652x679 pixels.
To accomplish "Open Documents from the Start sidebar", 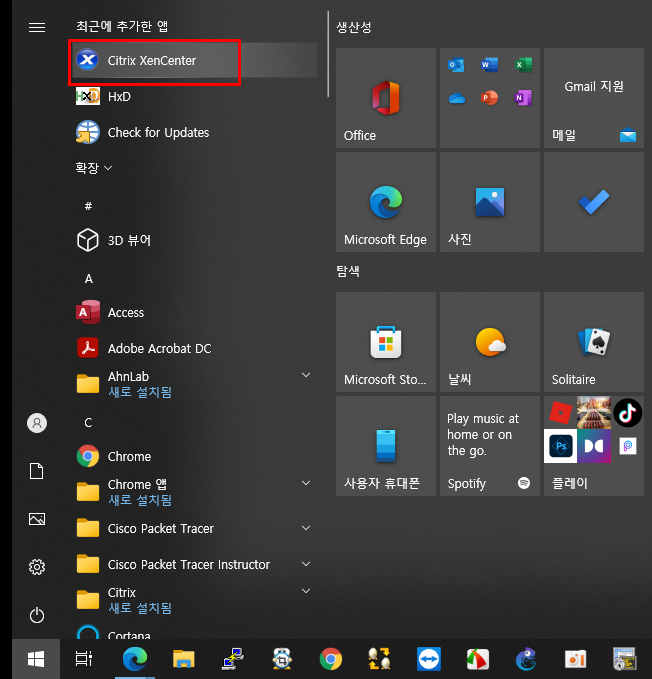I will point(37,471).
